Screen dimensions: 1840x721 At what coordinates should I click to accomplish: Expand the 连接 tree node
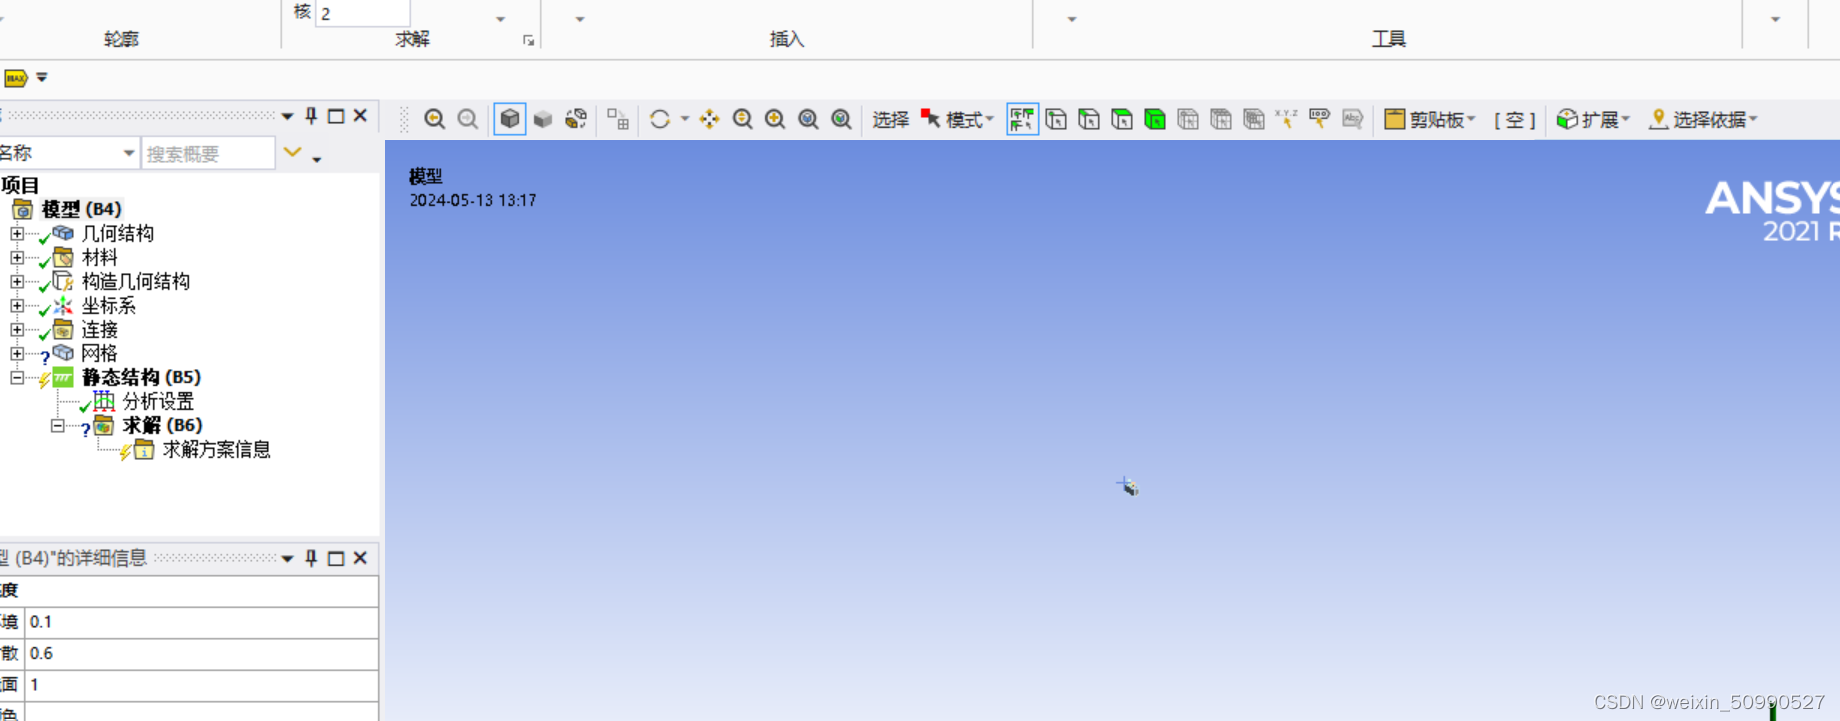tap(17, 329)
